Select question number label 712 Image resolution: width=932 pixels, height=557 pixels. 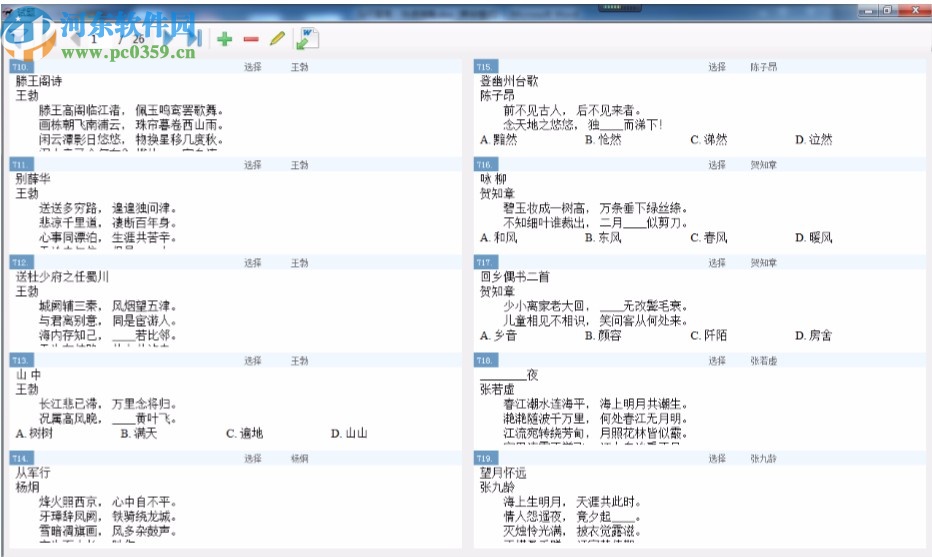point(21,262)
